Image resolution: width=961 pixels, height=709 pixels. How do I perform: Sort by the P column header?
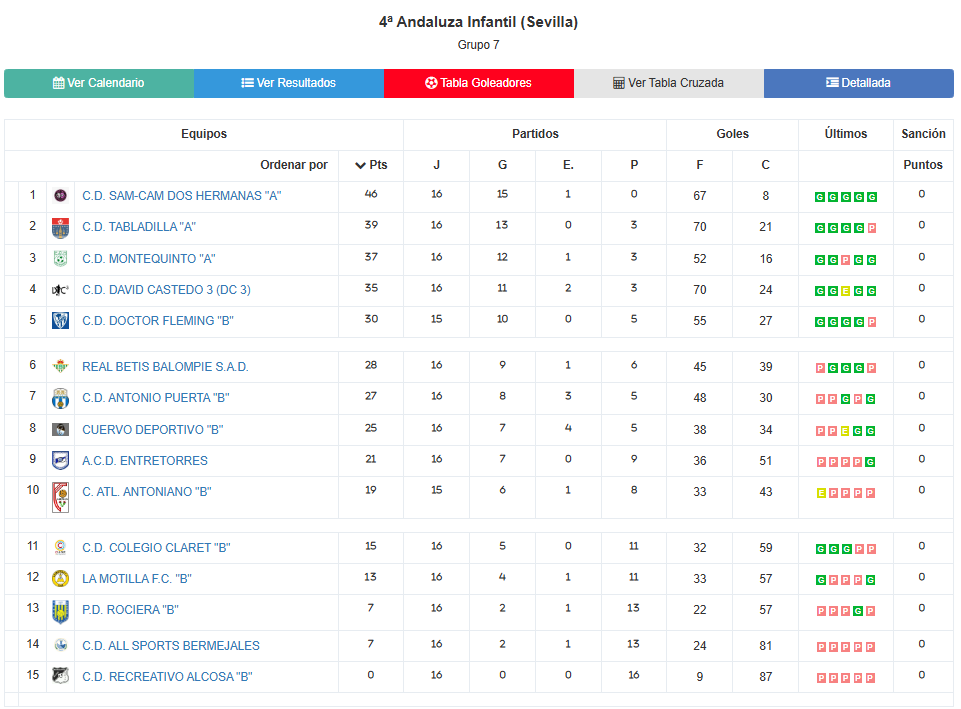[634, 165]
